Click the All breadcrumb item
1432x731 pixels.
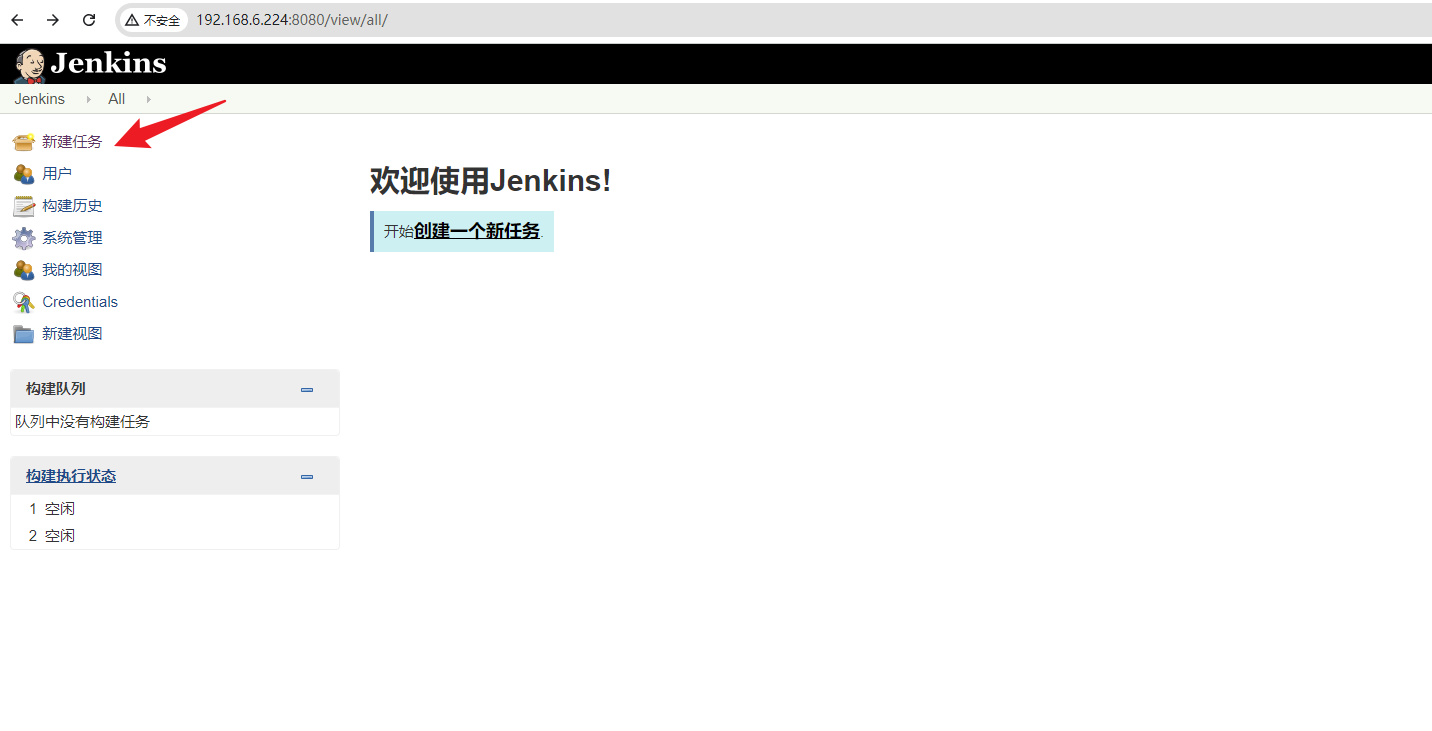[117, 99]
